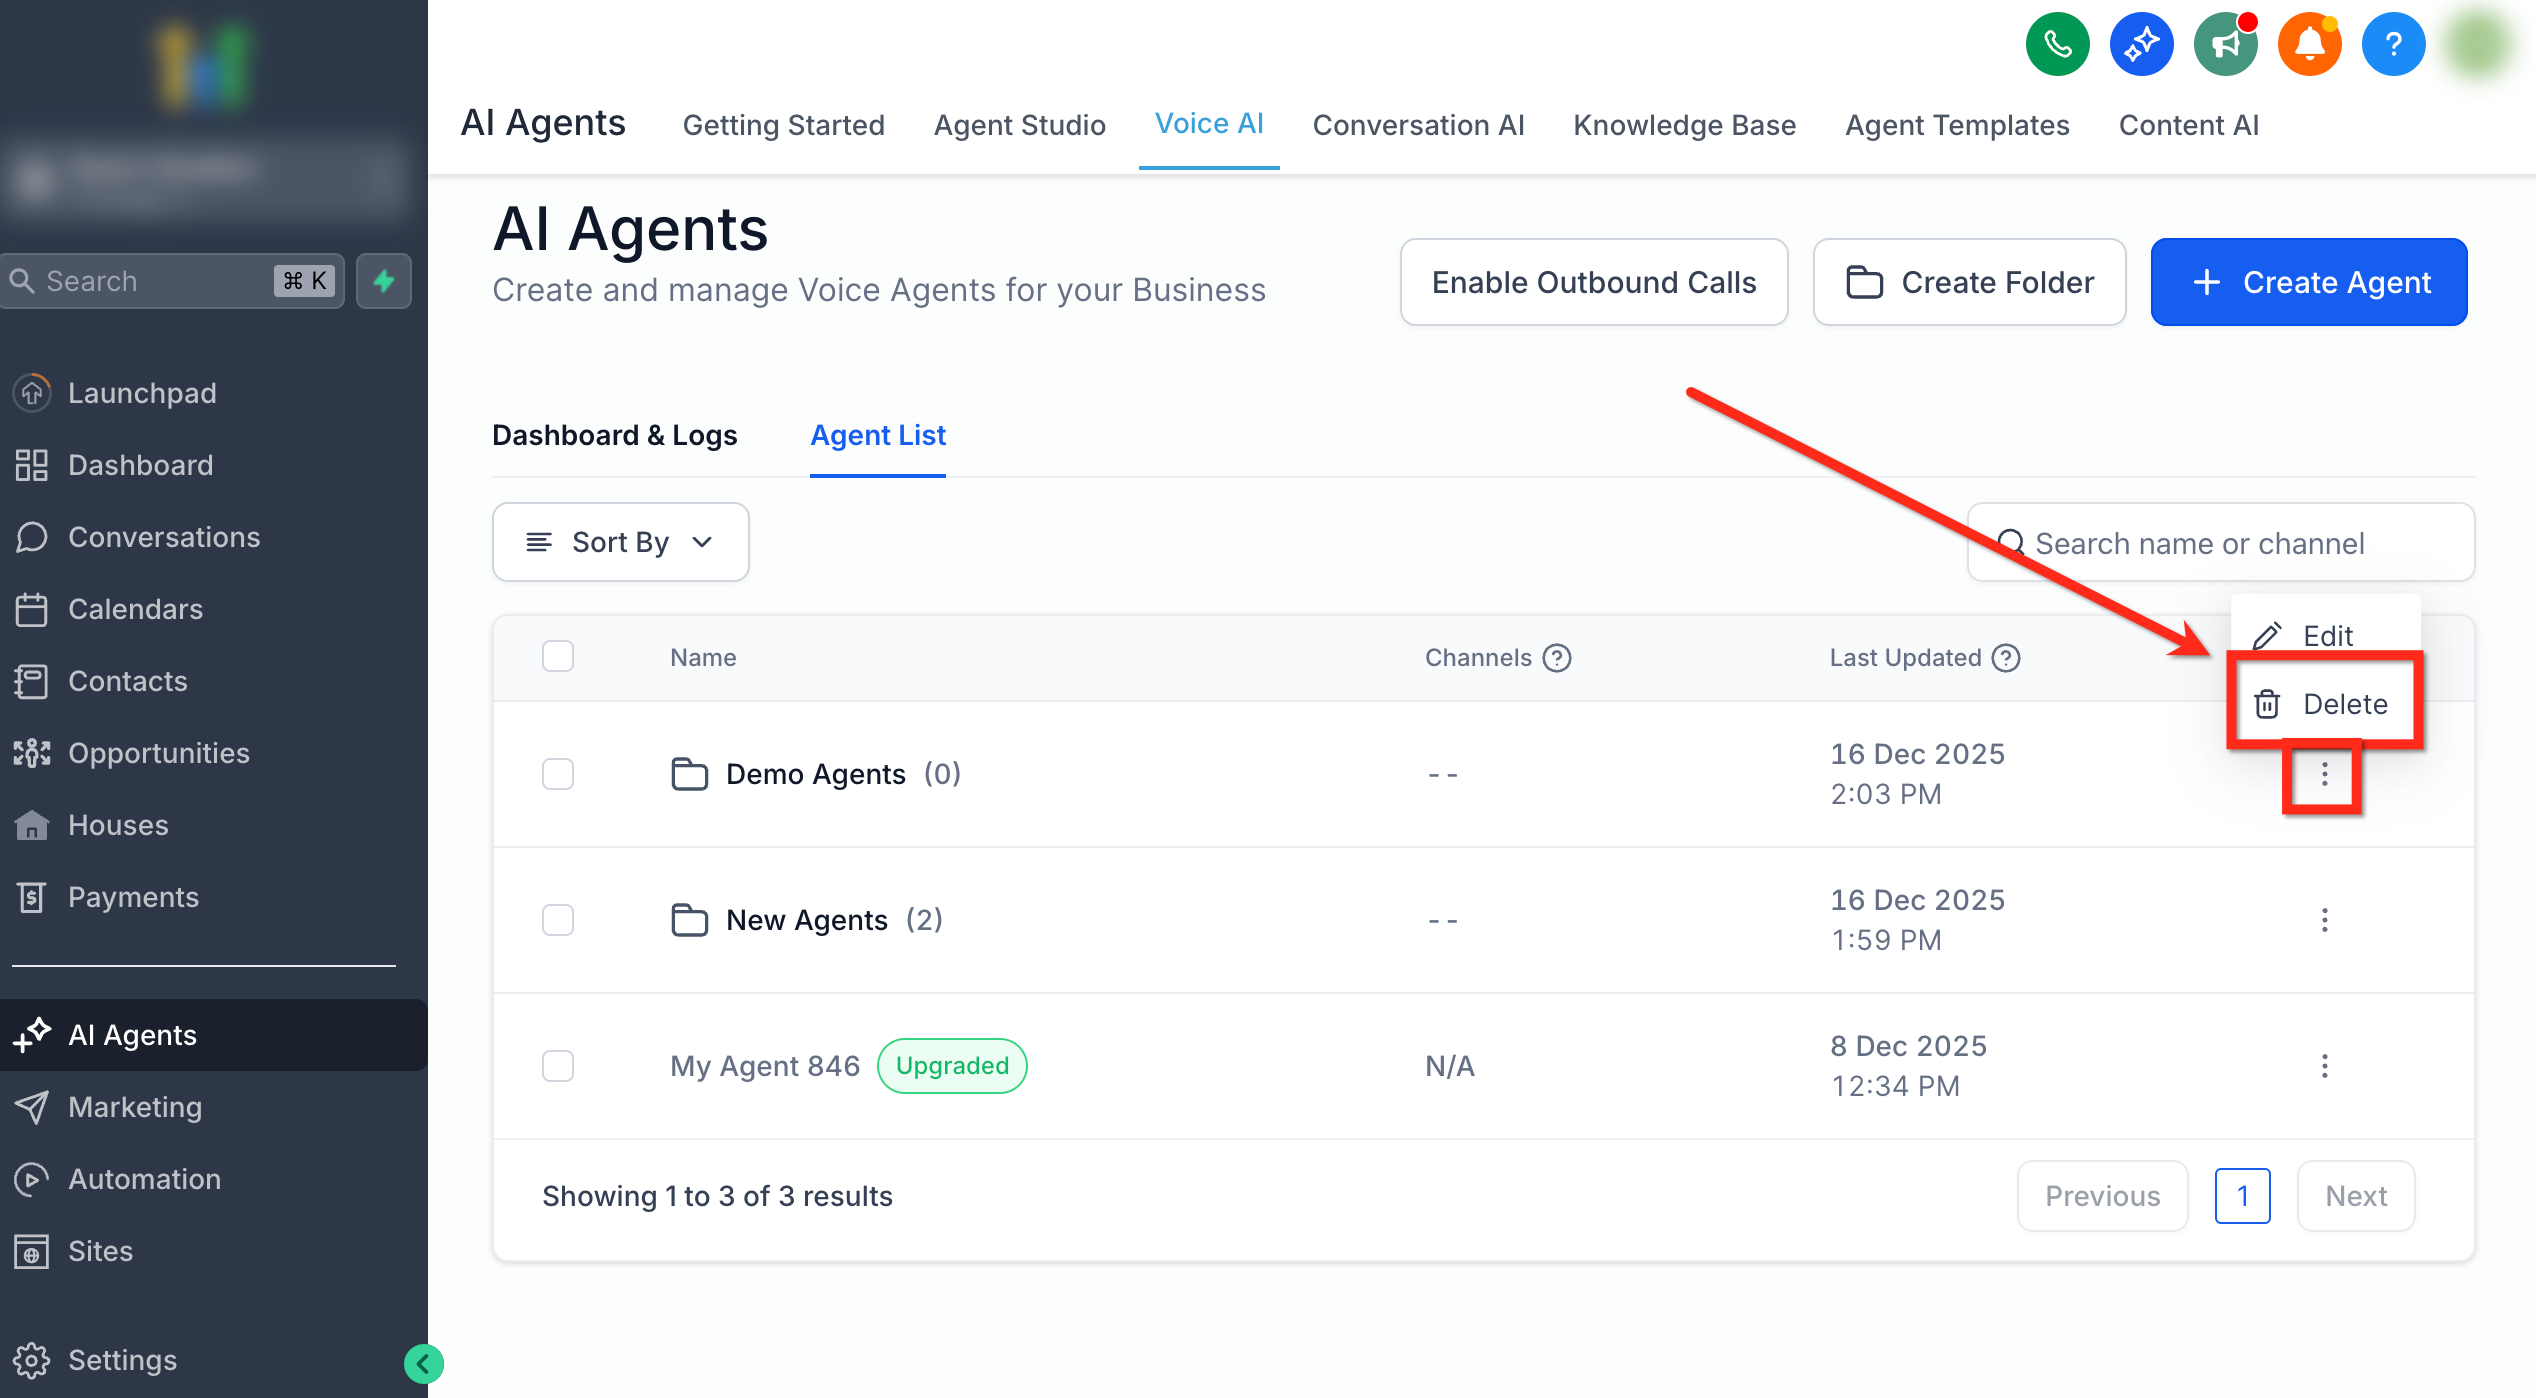Click the orange notification bell icon

[x=2309, y=45]
